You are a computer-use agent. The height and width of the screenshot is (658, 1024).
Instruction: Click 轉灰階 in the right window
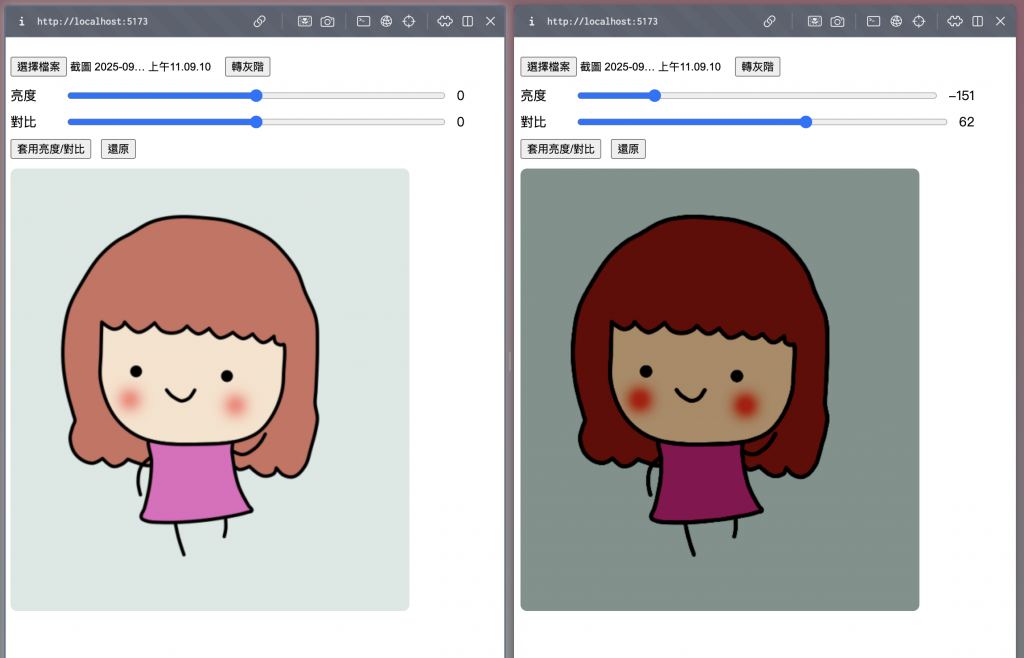(x=758, y=67)
